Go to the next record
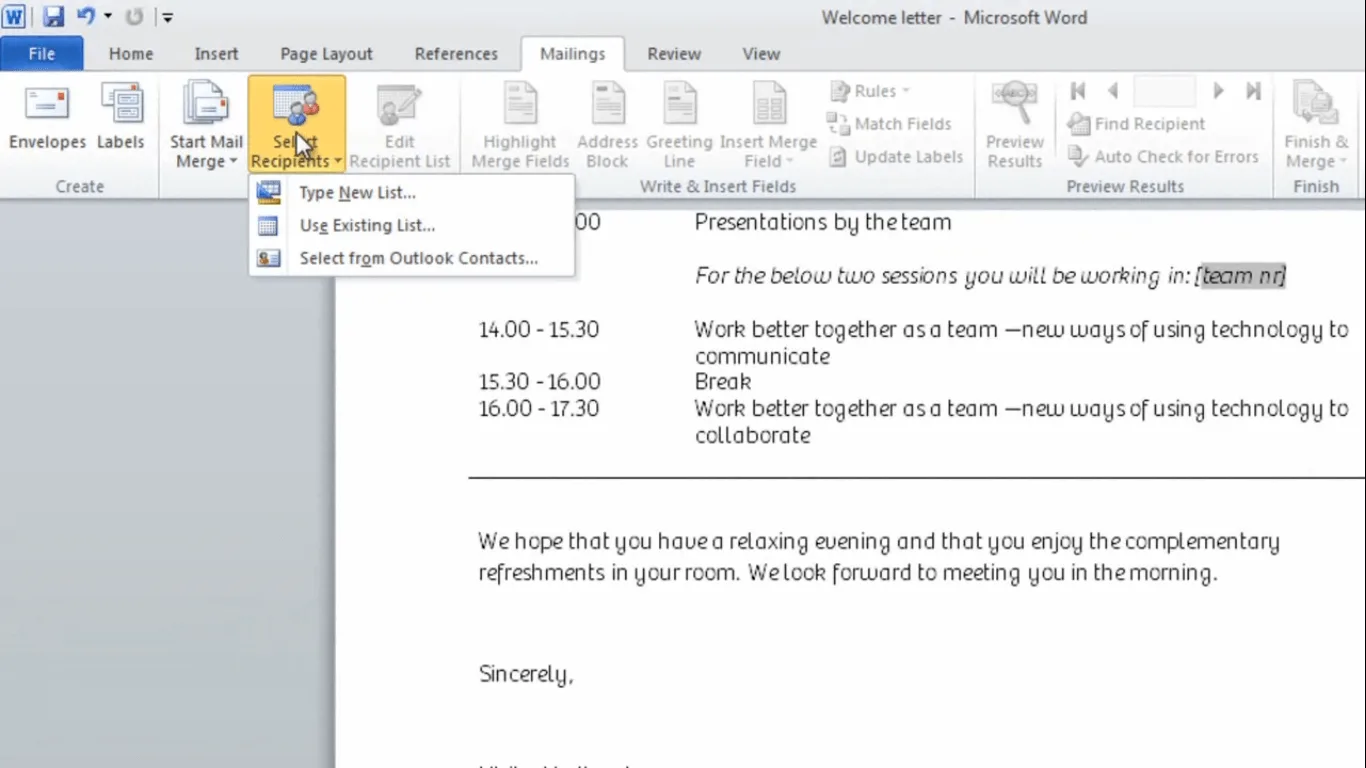 point(1218,91)
